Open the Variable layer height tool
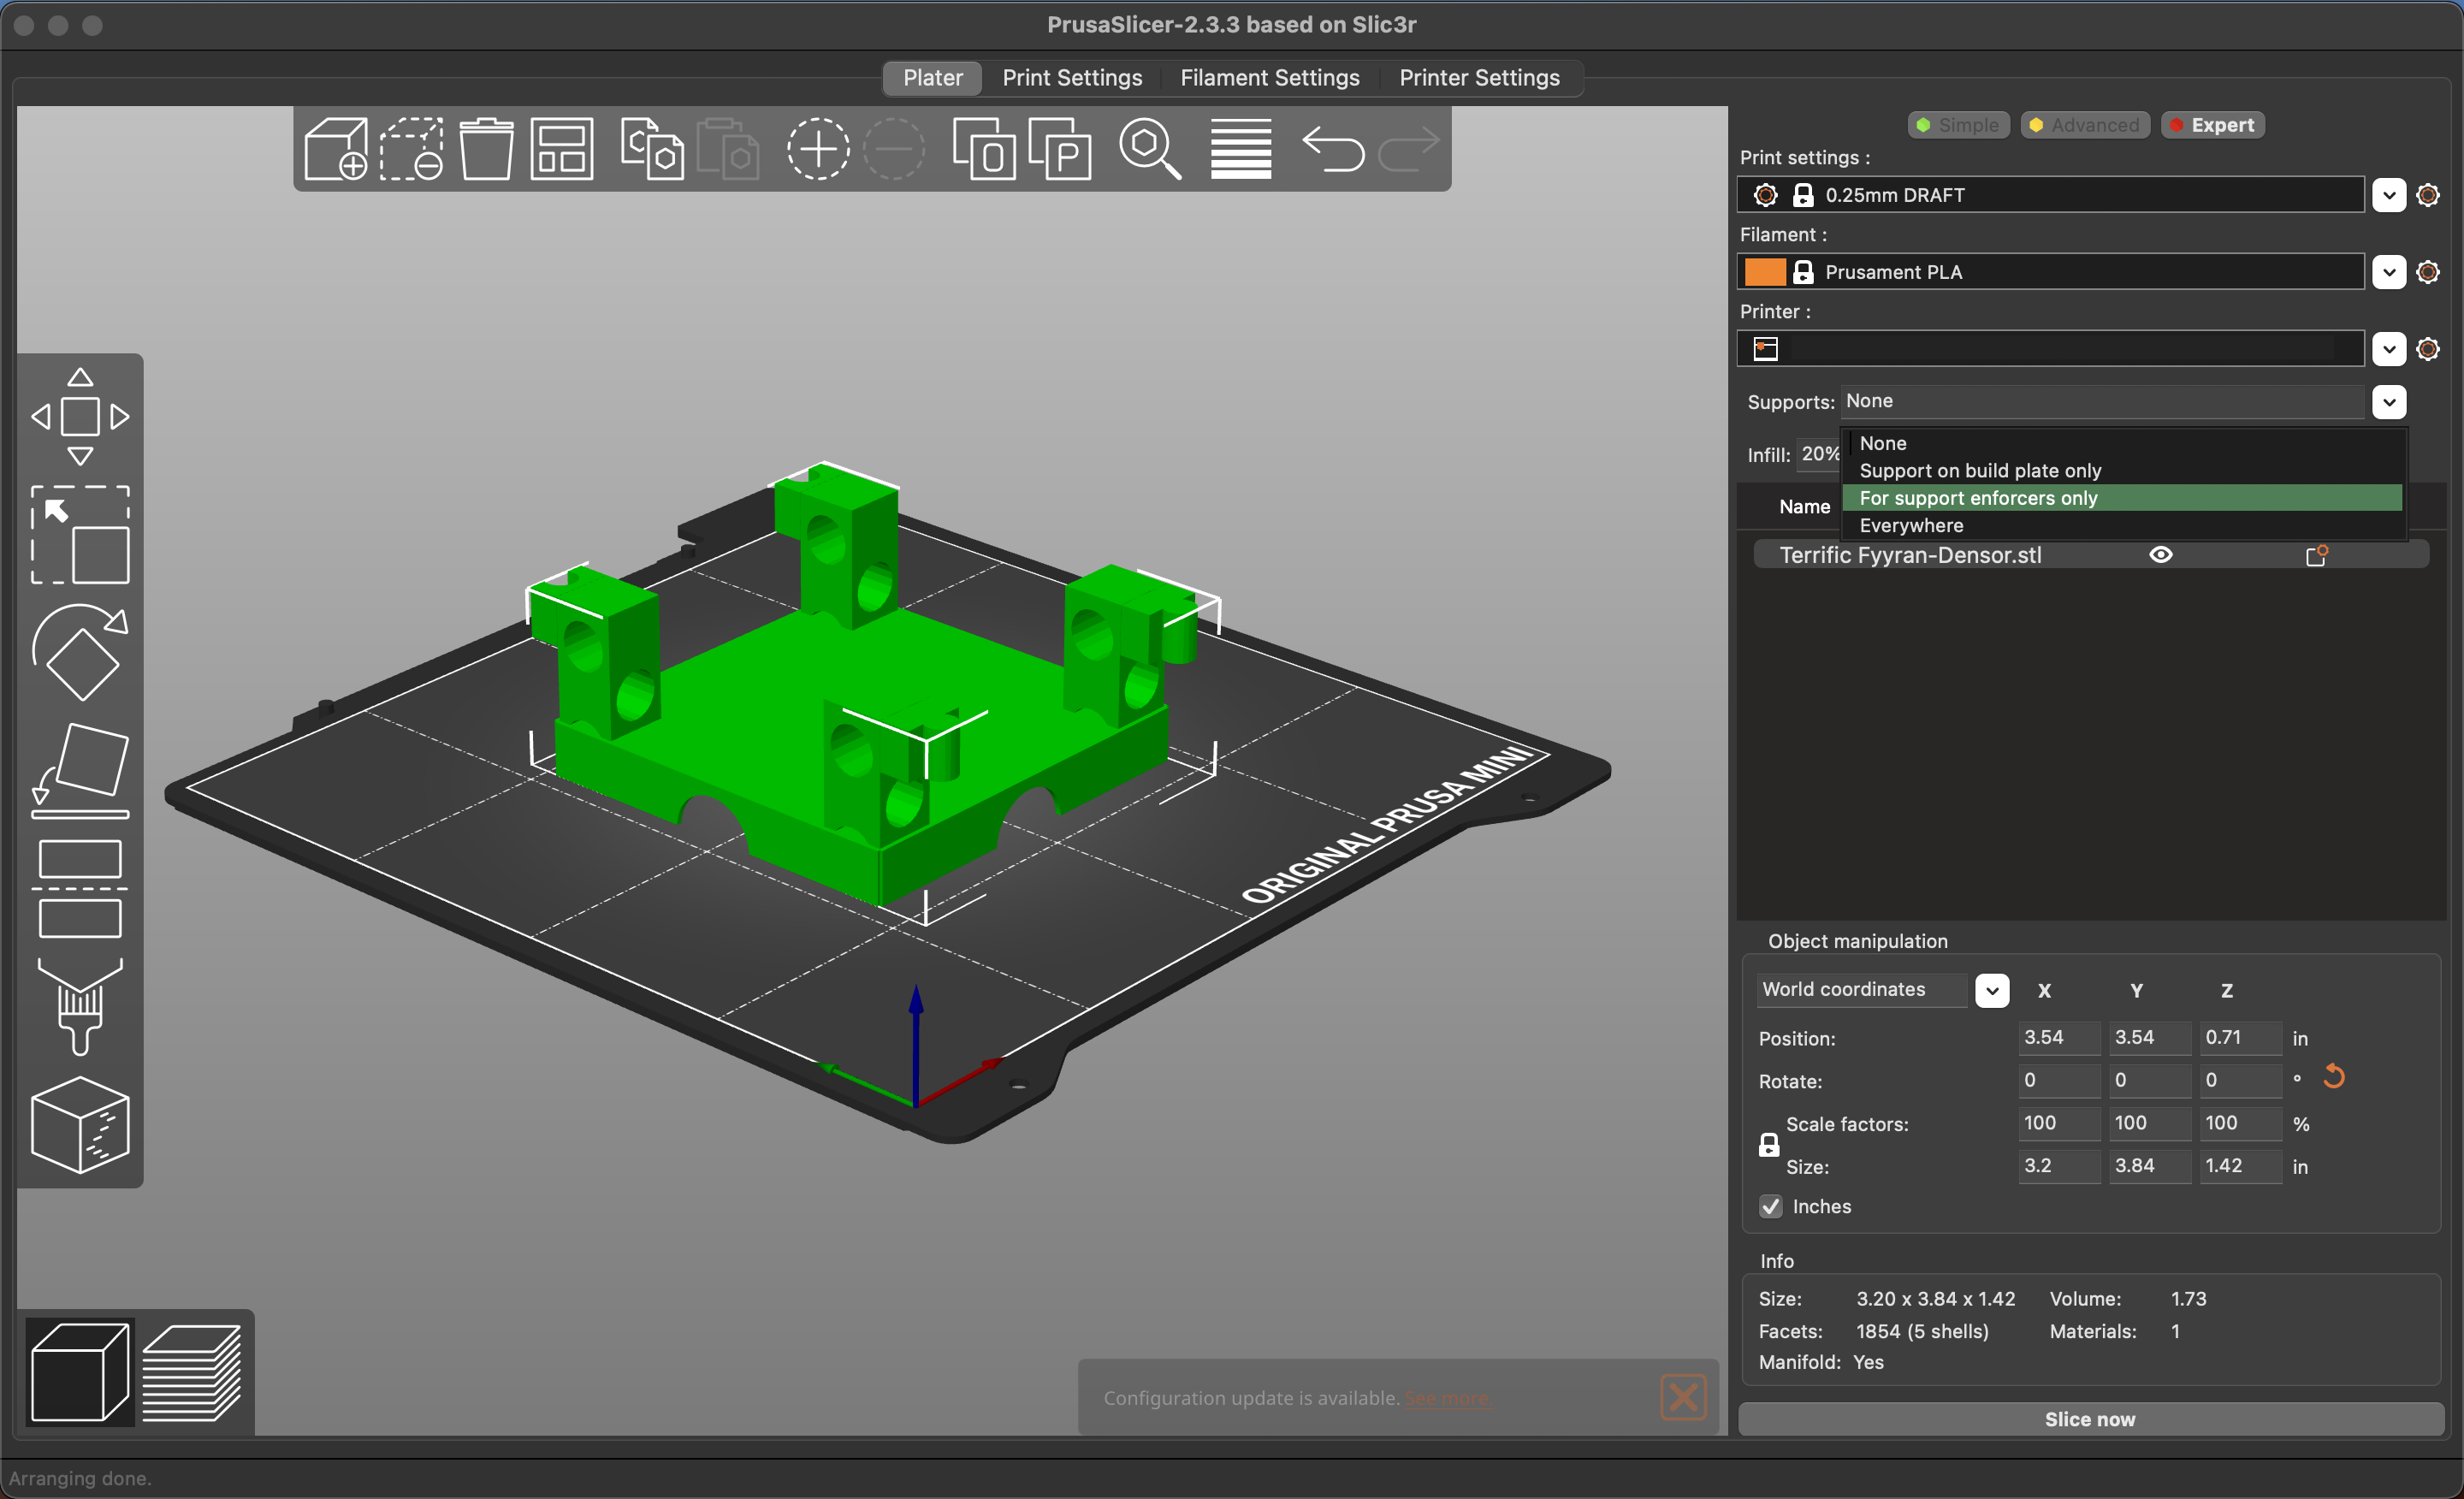 [x=1240, y=148]
